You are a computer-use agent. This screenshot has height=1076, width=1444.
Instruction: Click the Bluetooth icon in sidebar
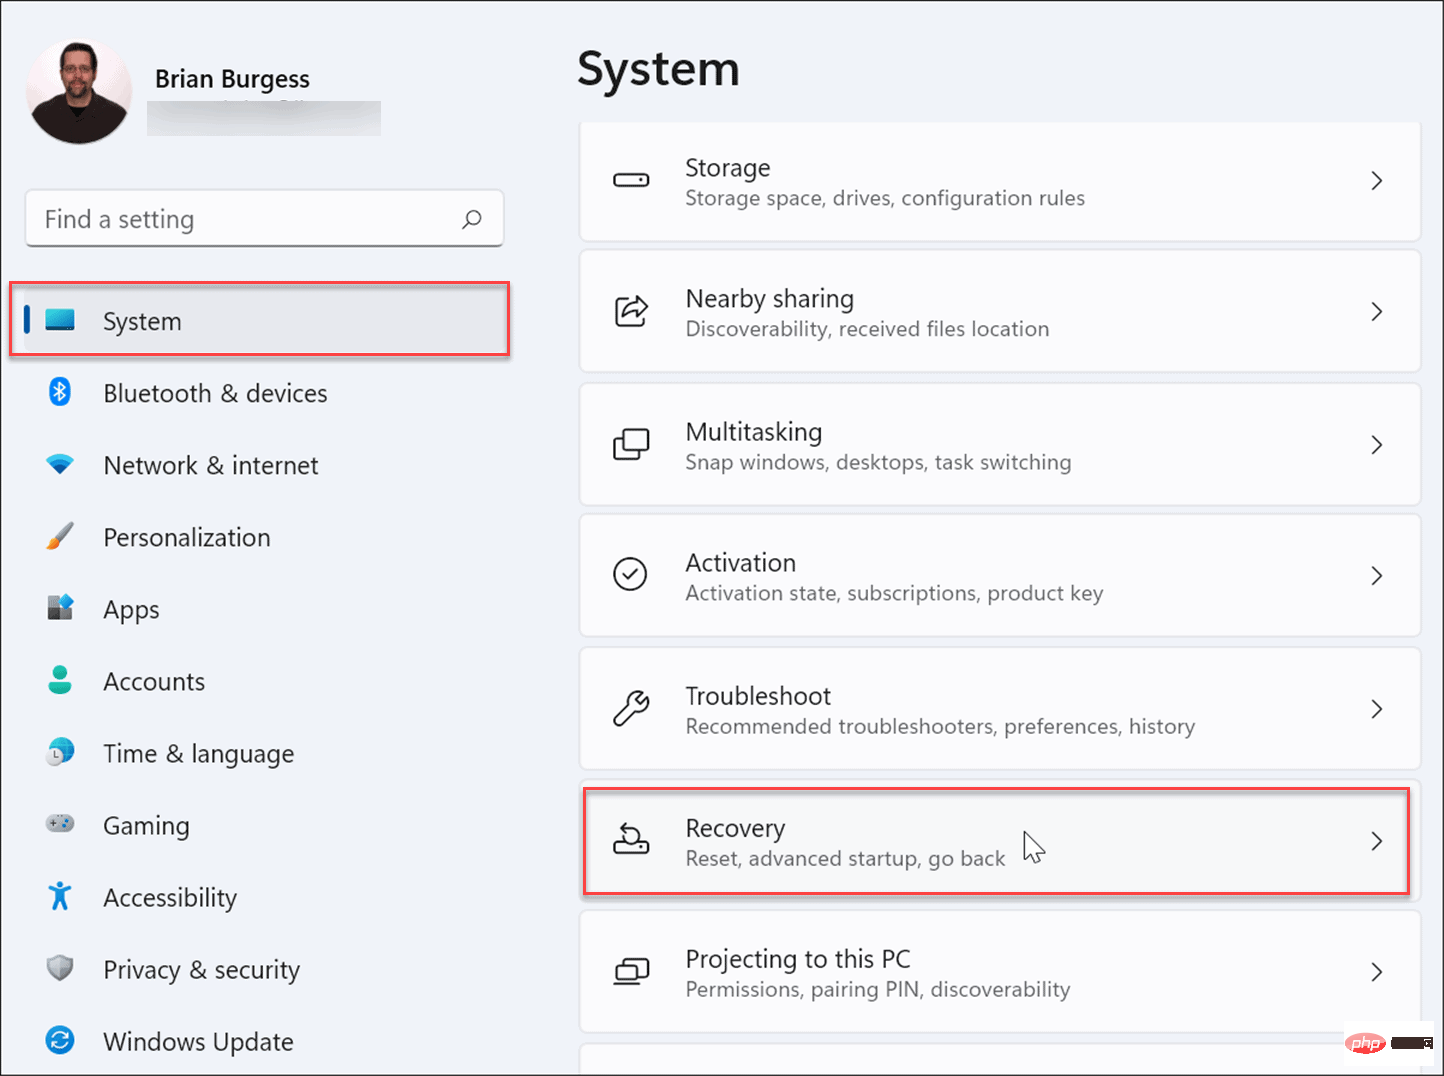(x=60, y=392)
